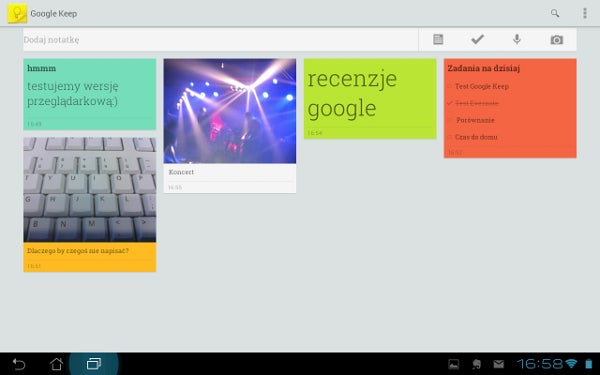Select 'Dlaczego by czegoś nie napisać?' caption

click(78, 251)
